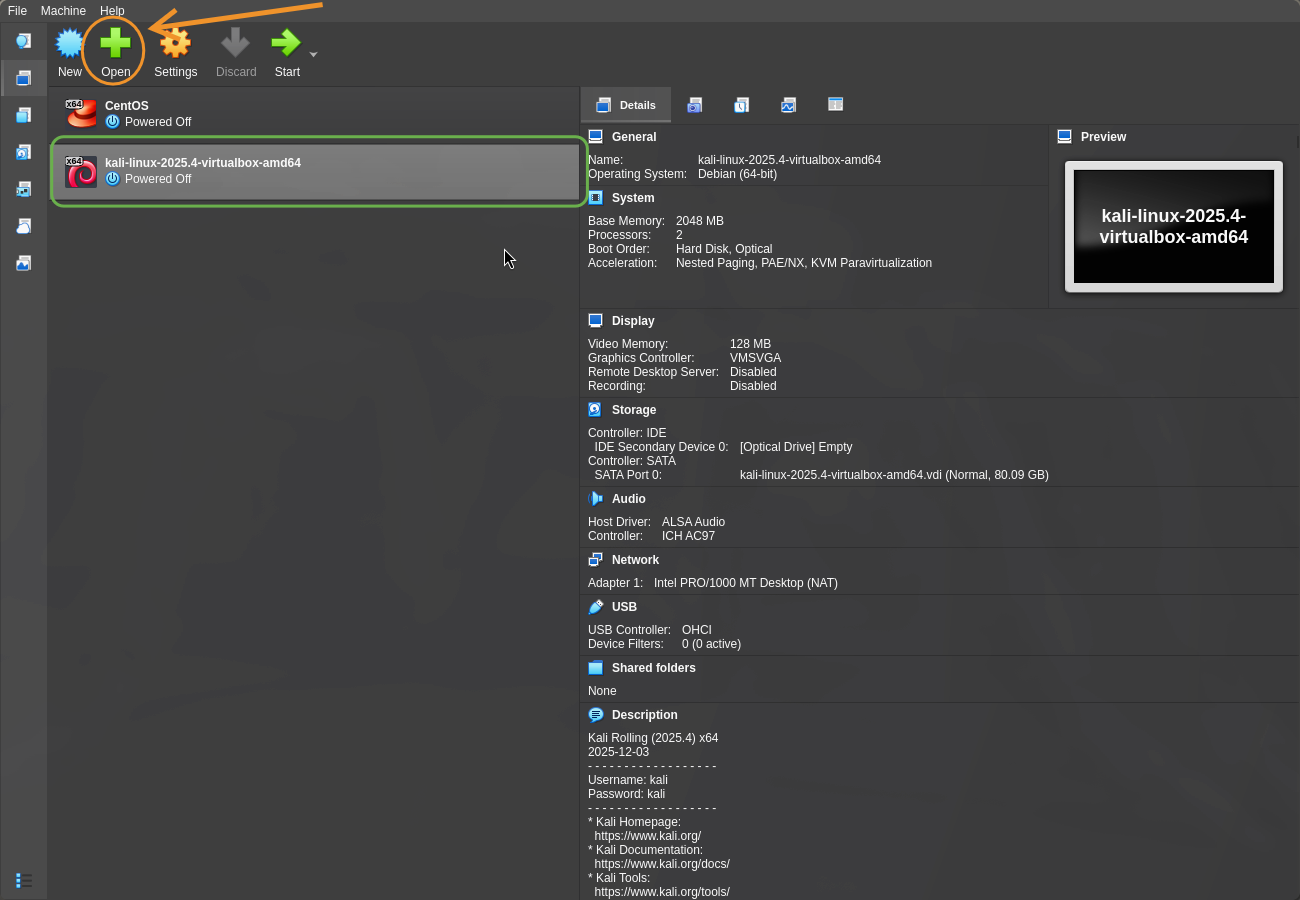
Task: Open the Logs clock tab
Action: [x=741, y=105]
